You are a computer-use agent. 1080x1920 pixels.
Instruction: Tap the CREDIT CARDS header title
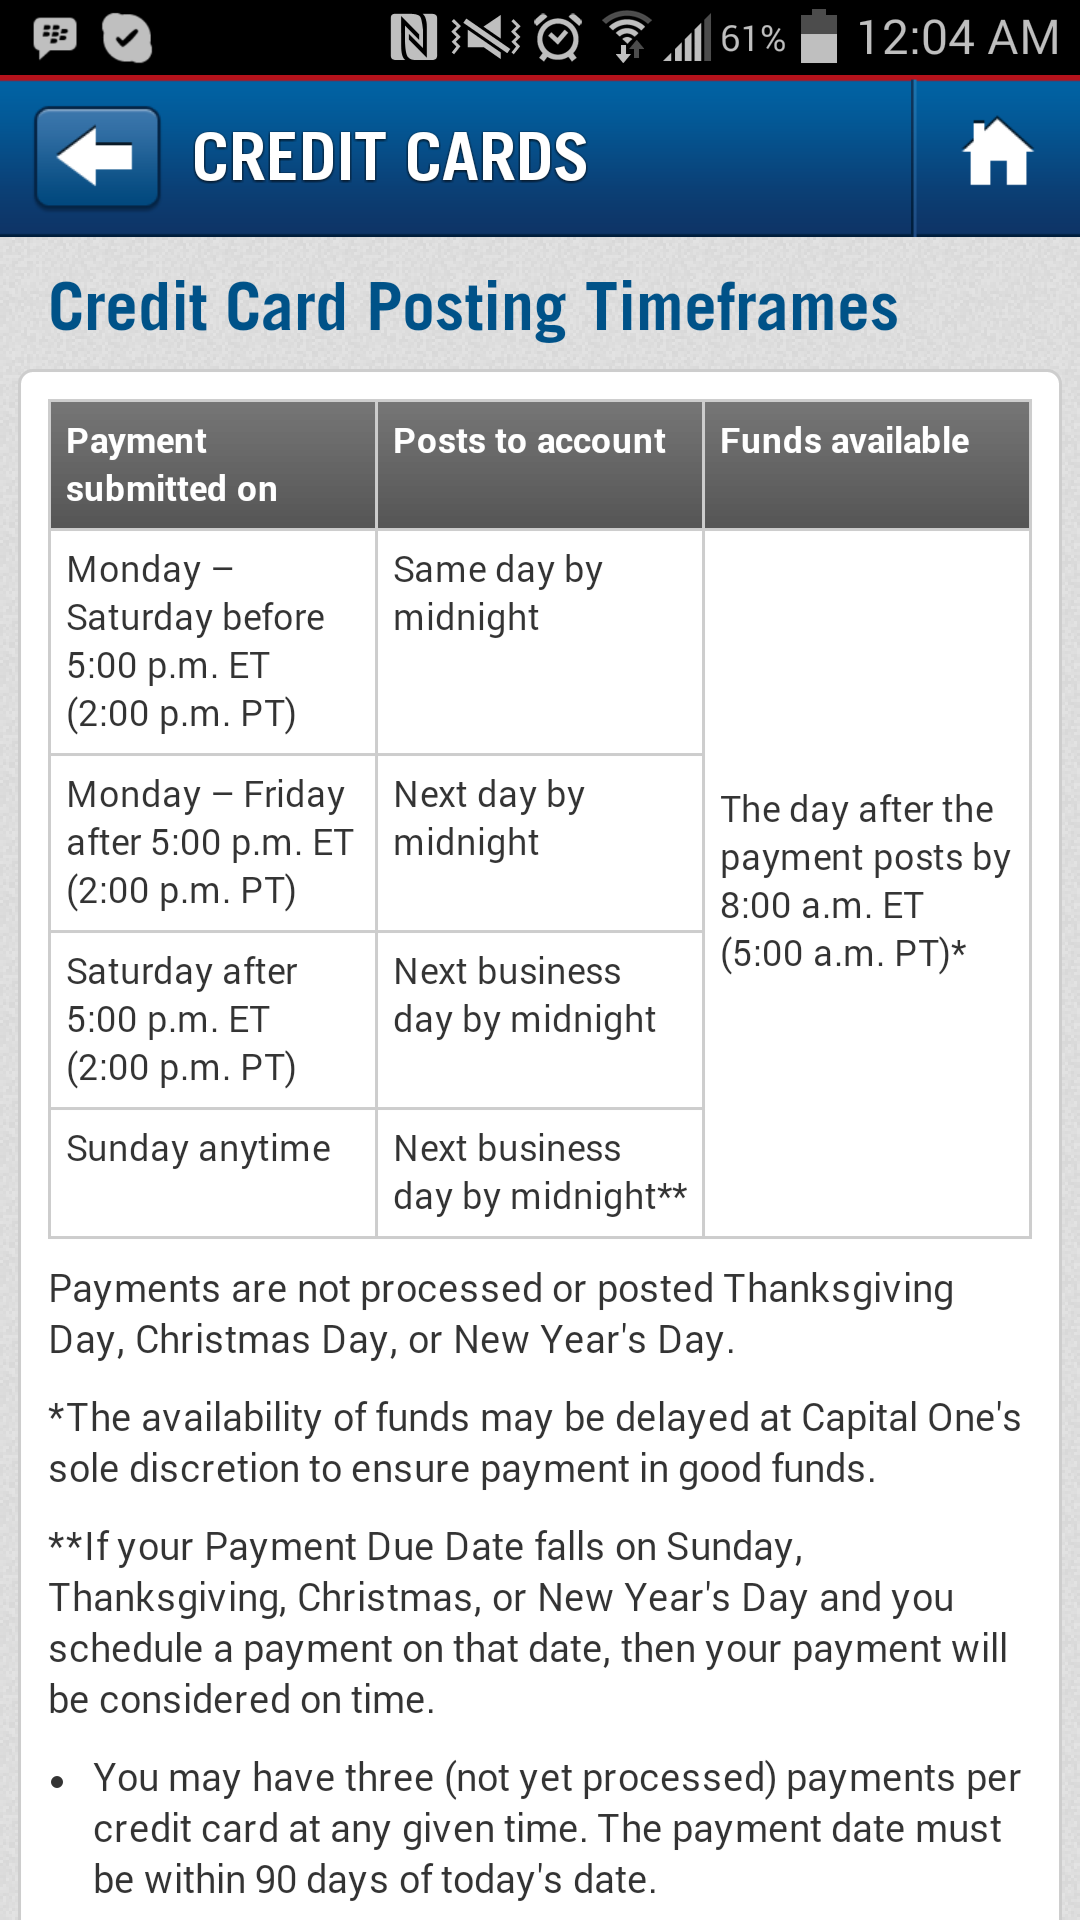click(390, 158)
